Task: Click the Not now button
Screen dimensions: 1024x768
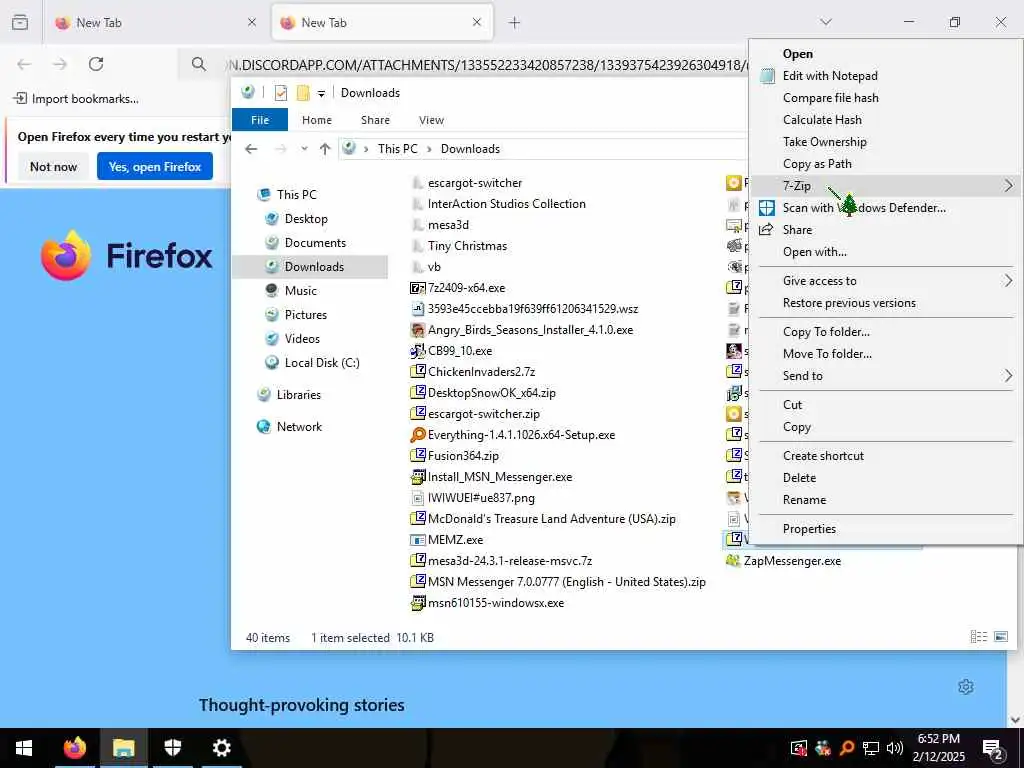Action: point(54,167)
